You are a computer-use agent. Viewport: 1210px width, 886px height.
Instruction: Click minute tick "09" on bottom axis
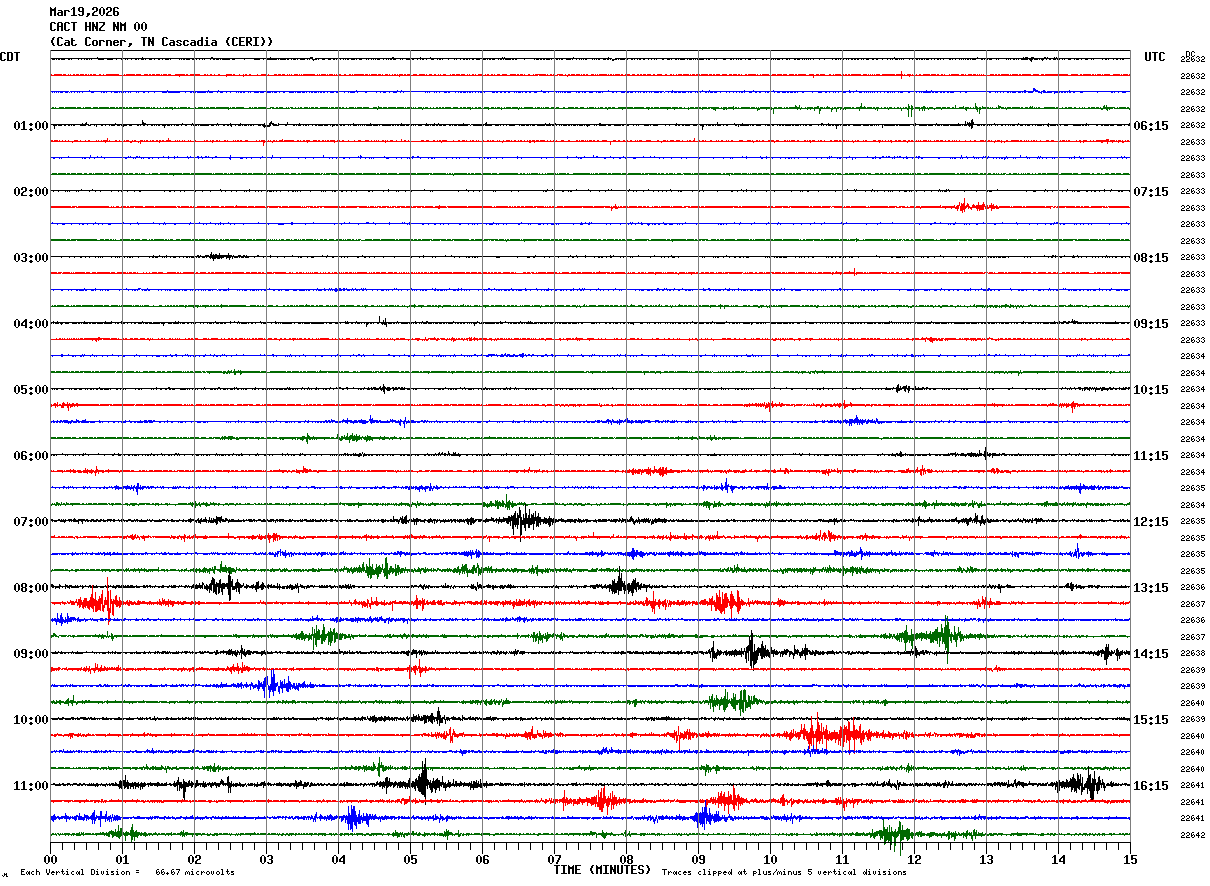(x=698, y=859)
